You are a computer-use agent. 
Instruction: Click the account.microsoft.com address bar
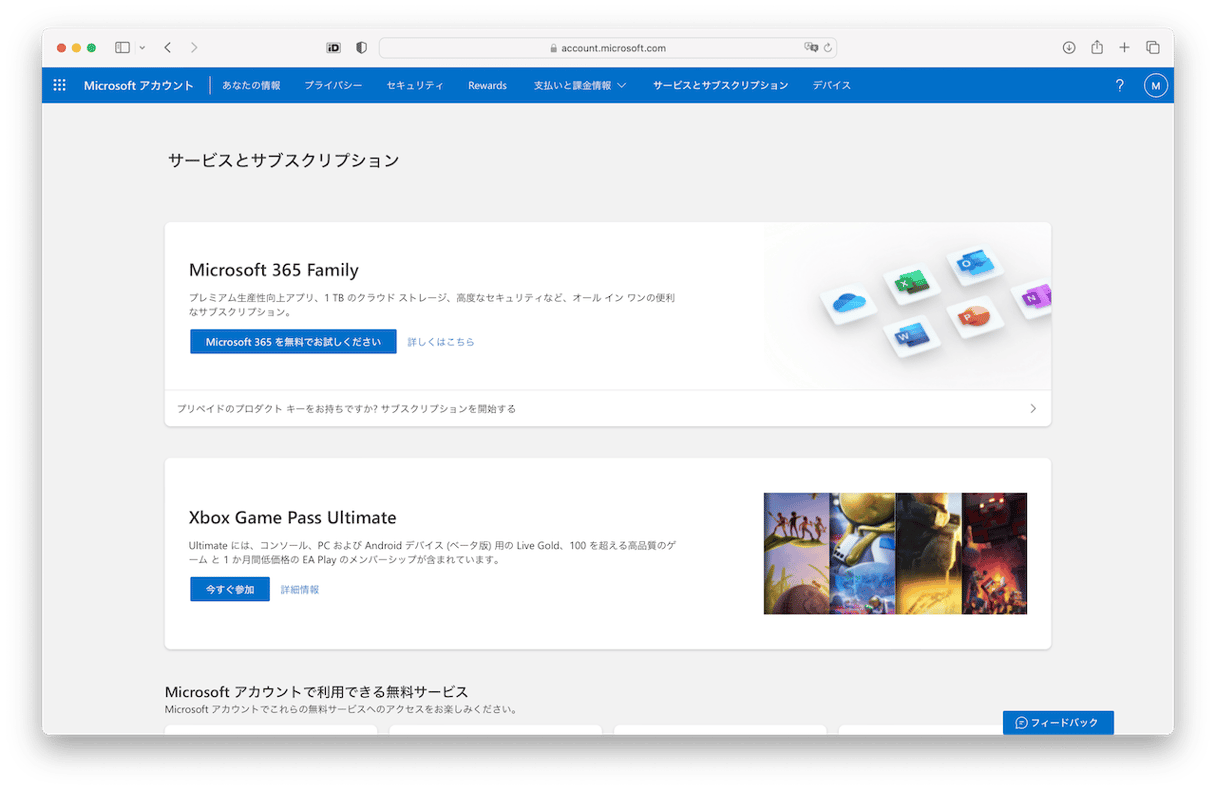tap(608, 47)
